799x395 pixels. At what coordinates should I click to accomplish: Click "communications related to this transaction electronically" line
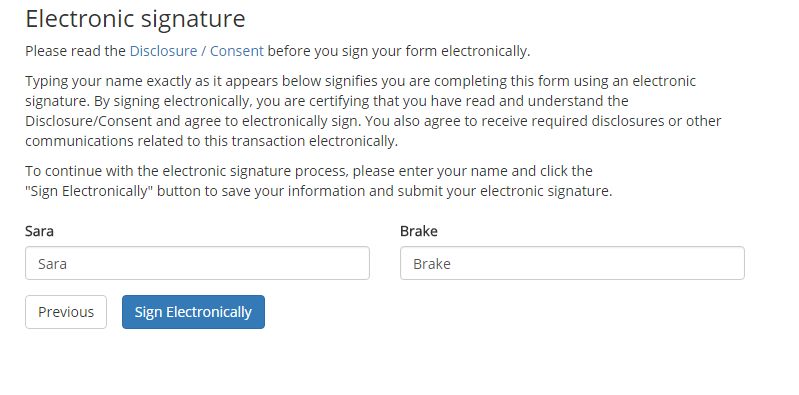click(211, 141)
